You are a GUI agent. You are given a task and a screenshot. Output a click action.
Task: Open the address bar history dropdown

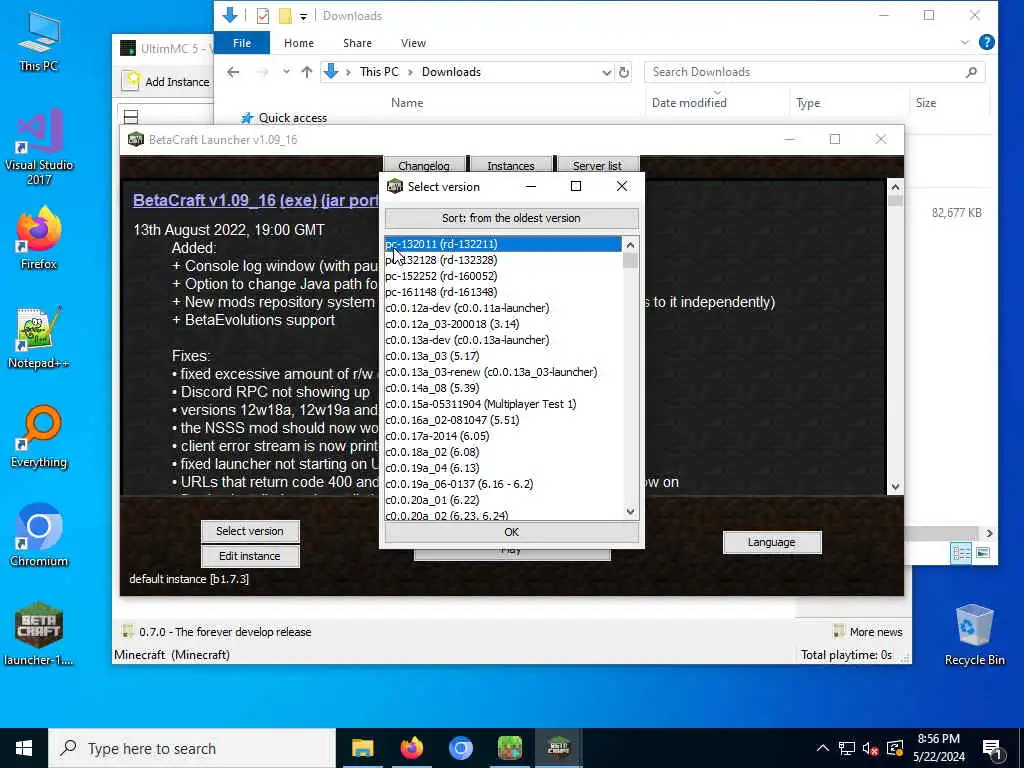(607, 72)
